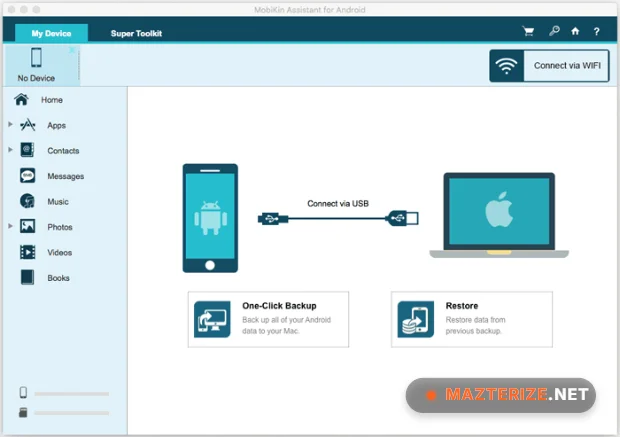
Task: Select the No Device phone icon
Action: tap(36, 58)
